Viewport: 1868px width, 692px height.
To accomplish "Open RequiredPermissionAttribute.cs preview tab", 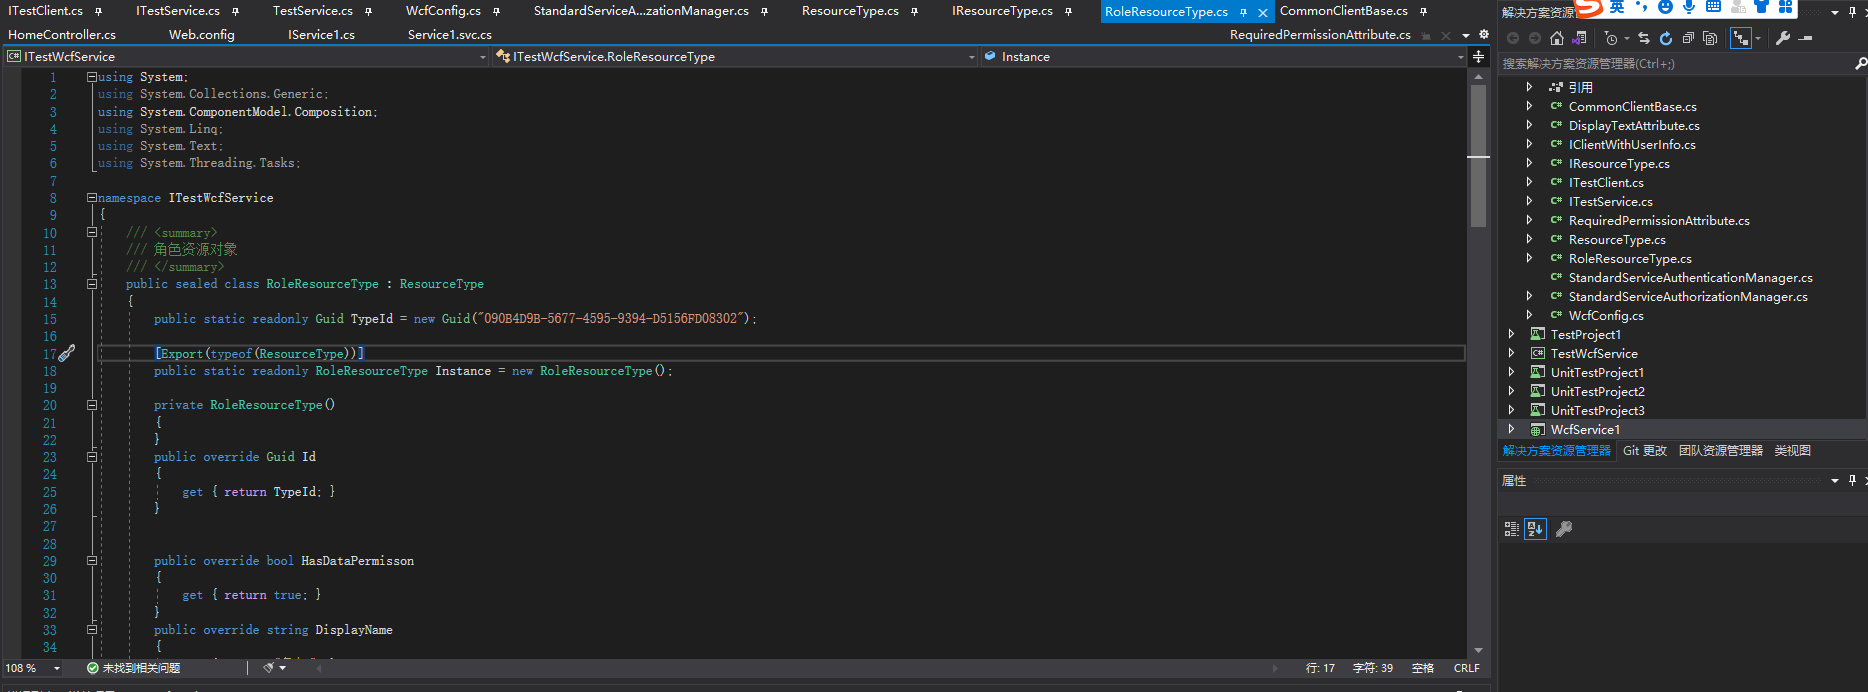I will click(x=1320, y=34).
